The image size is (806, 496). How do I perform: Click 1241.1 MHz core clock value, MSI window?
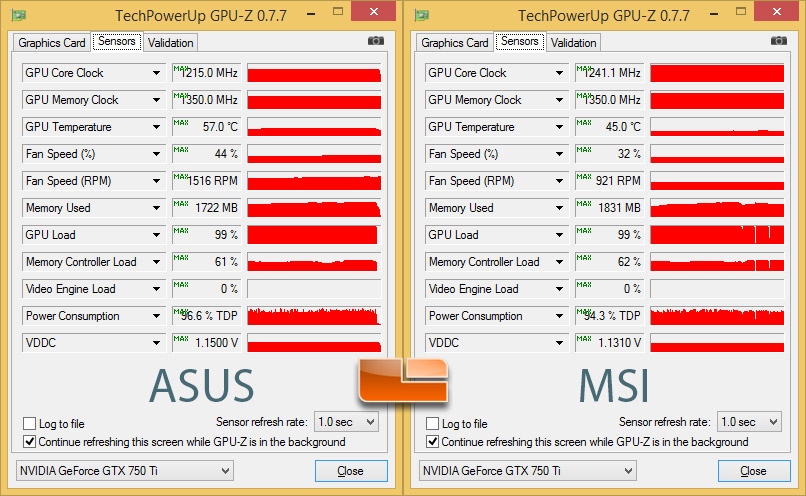pos(610,73)
